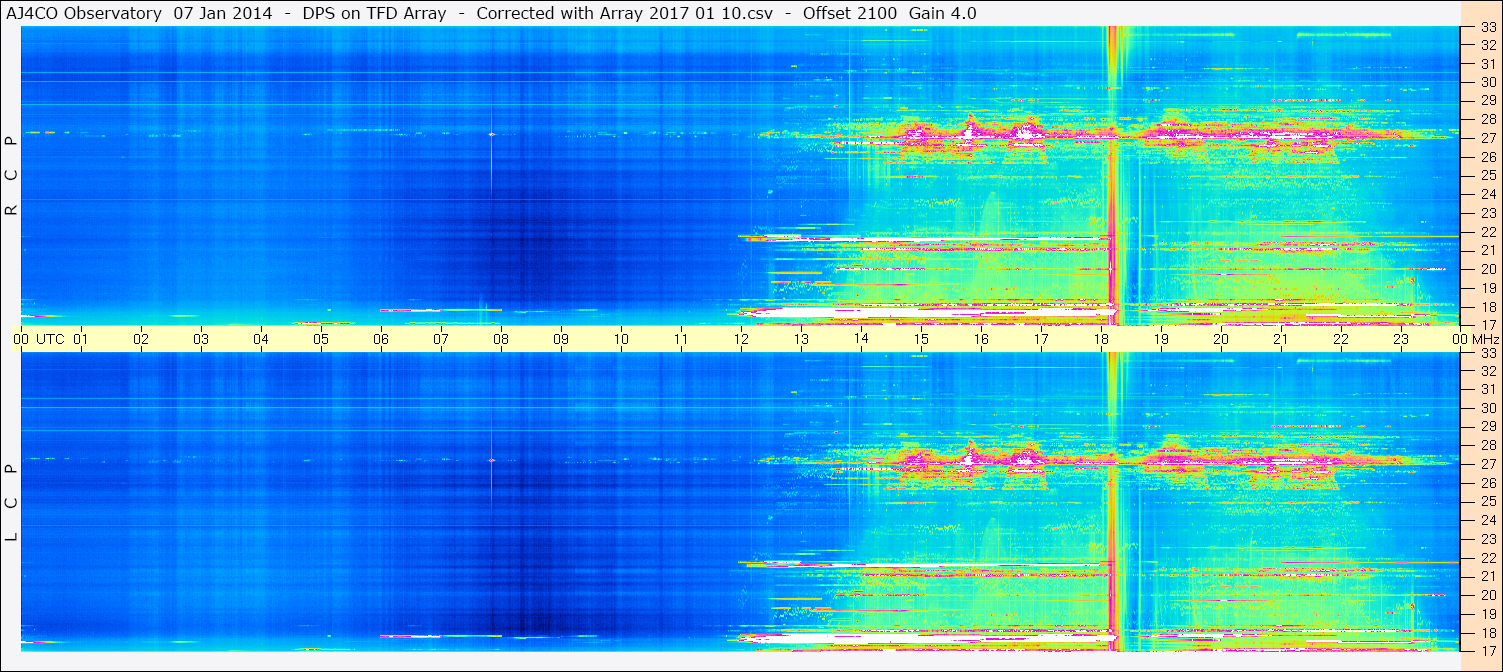
Task: Click the 20 MHz tick in LCP panel
Action: (x=1487, y=595)
